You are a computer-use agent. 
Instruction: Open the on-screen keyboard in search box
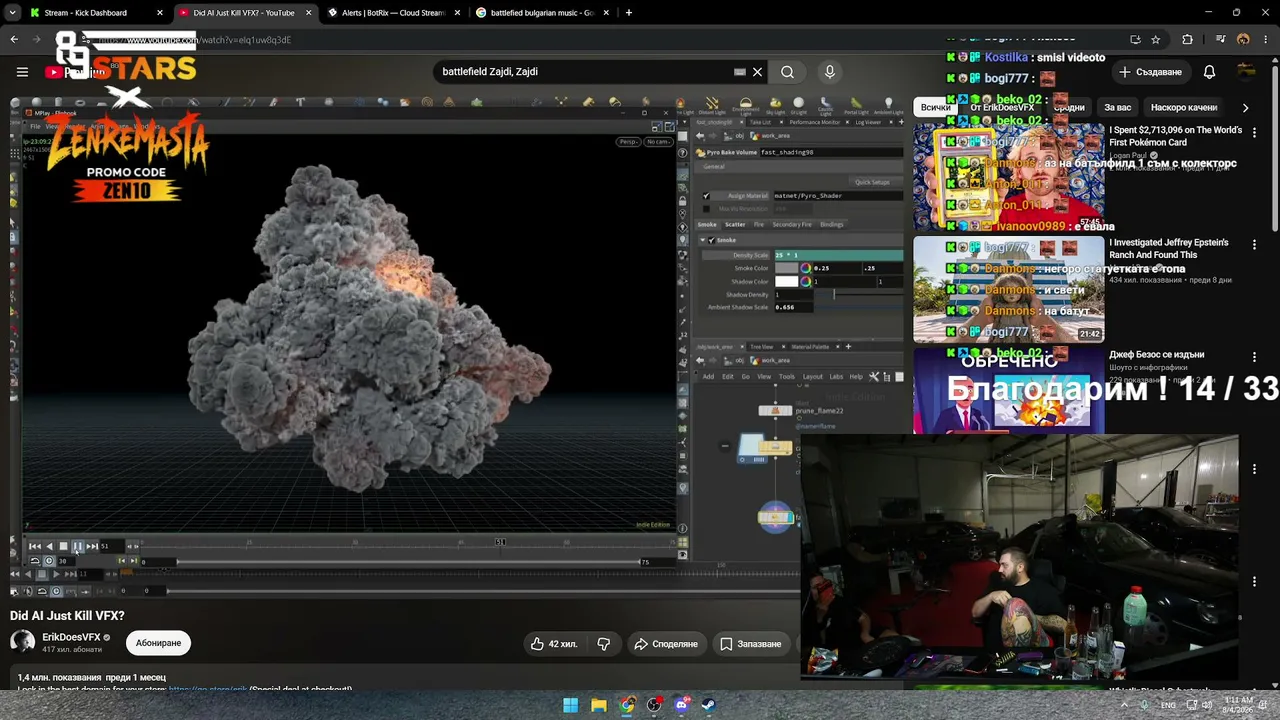coord(739,72)
